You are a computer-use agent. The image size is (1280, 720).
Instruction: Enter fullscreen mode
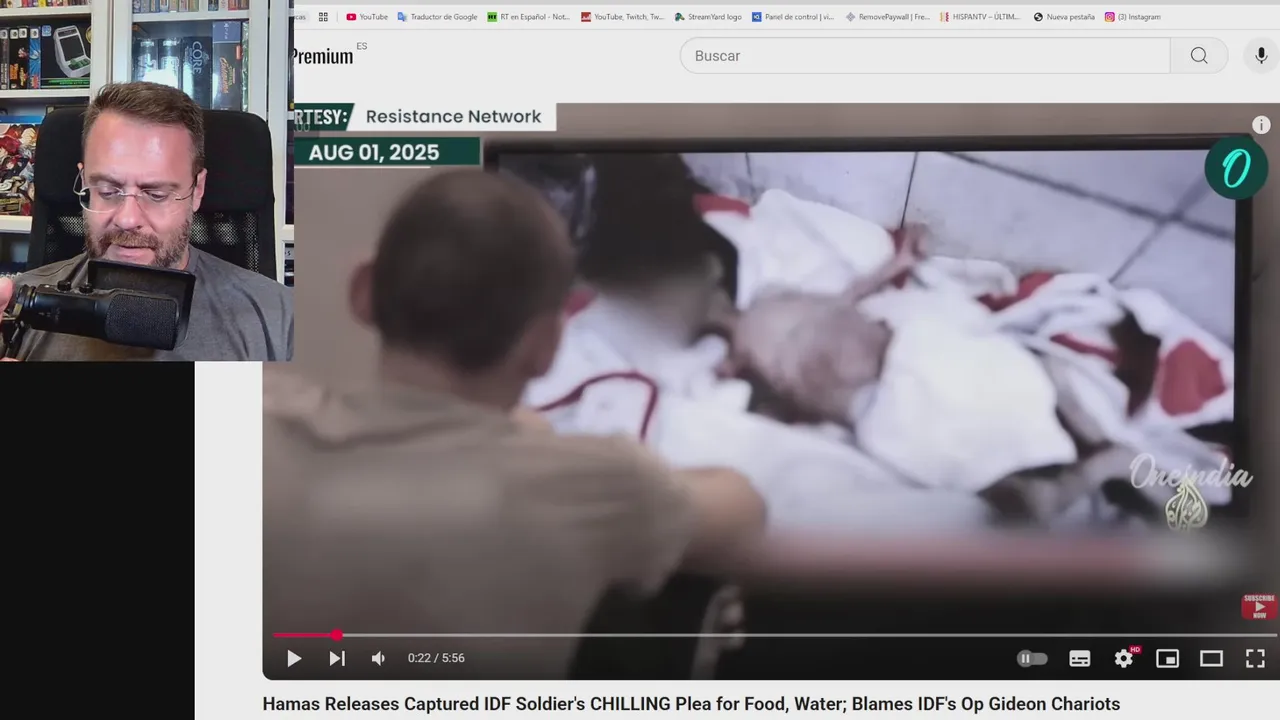pos(1255,658)
